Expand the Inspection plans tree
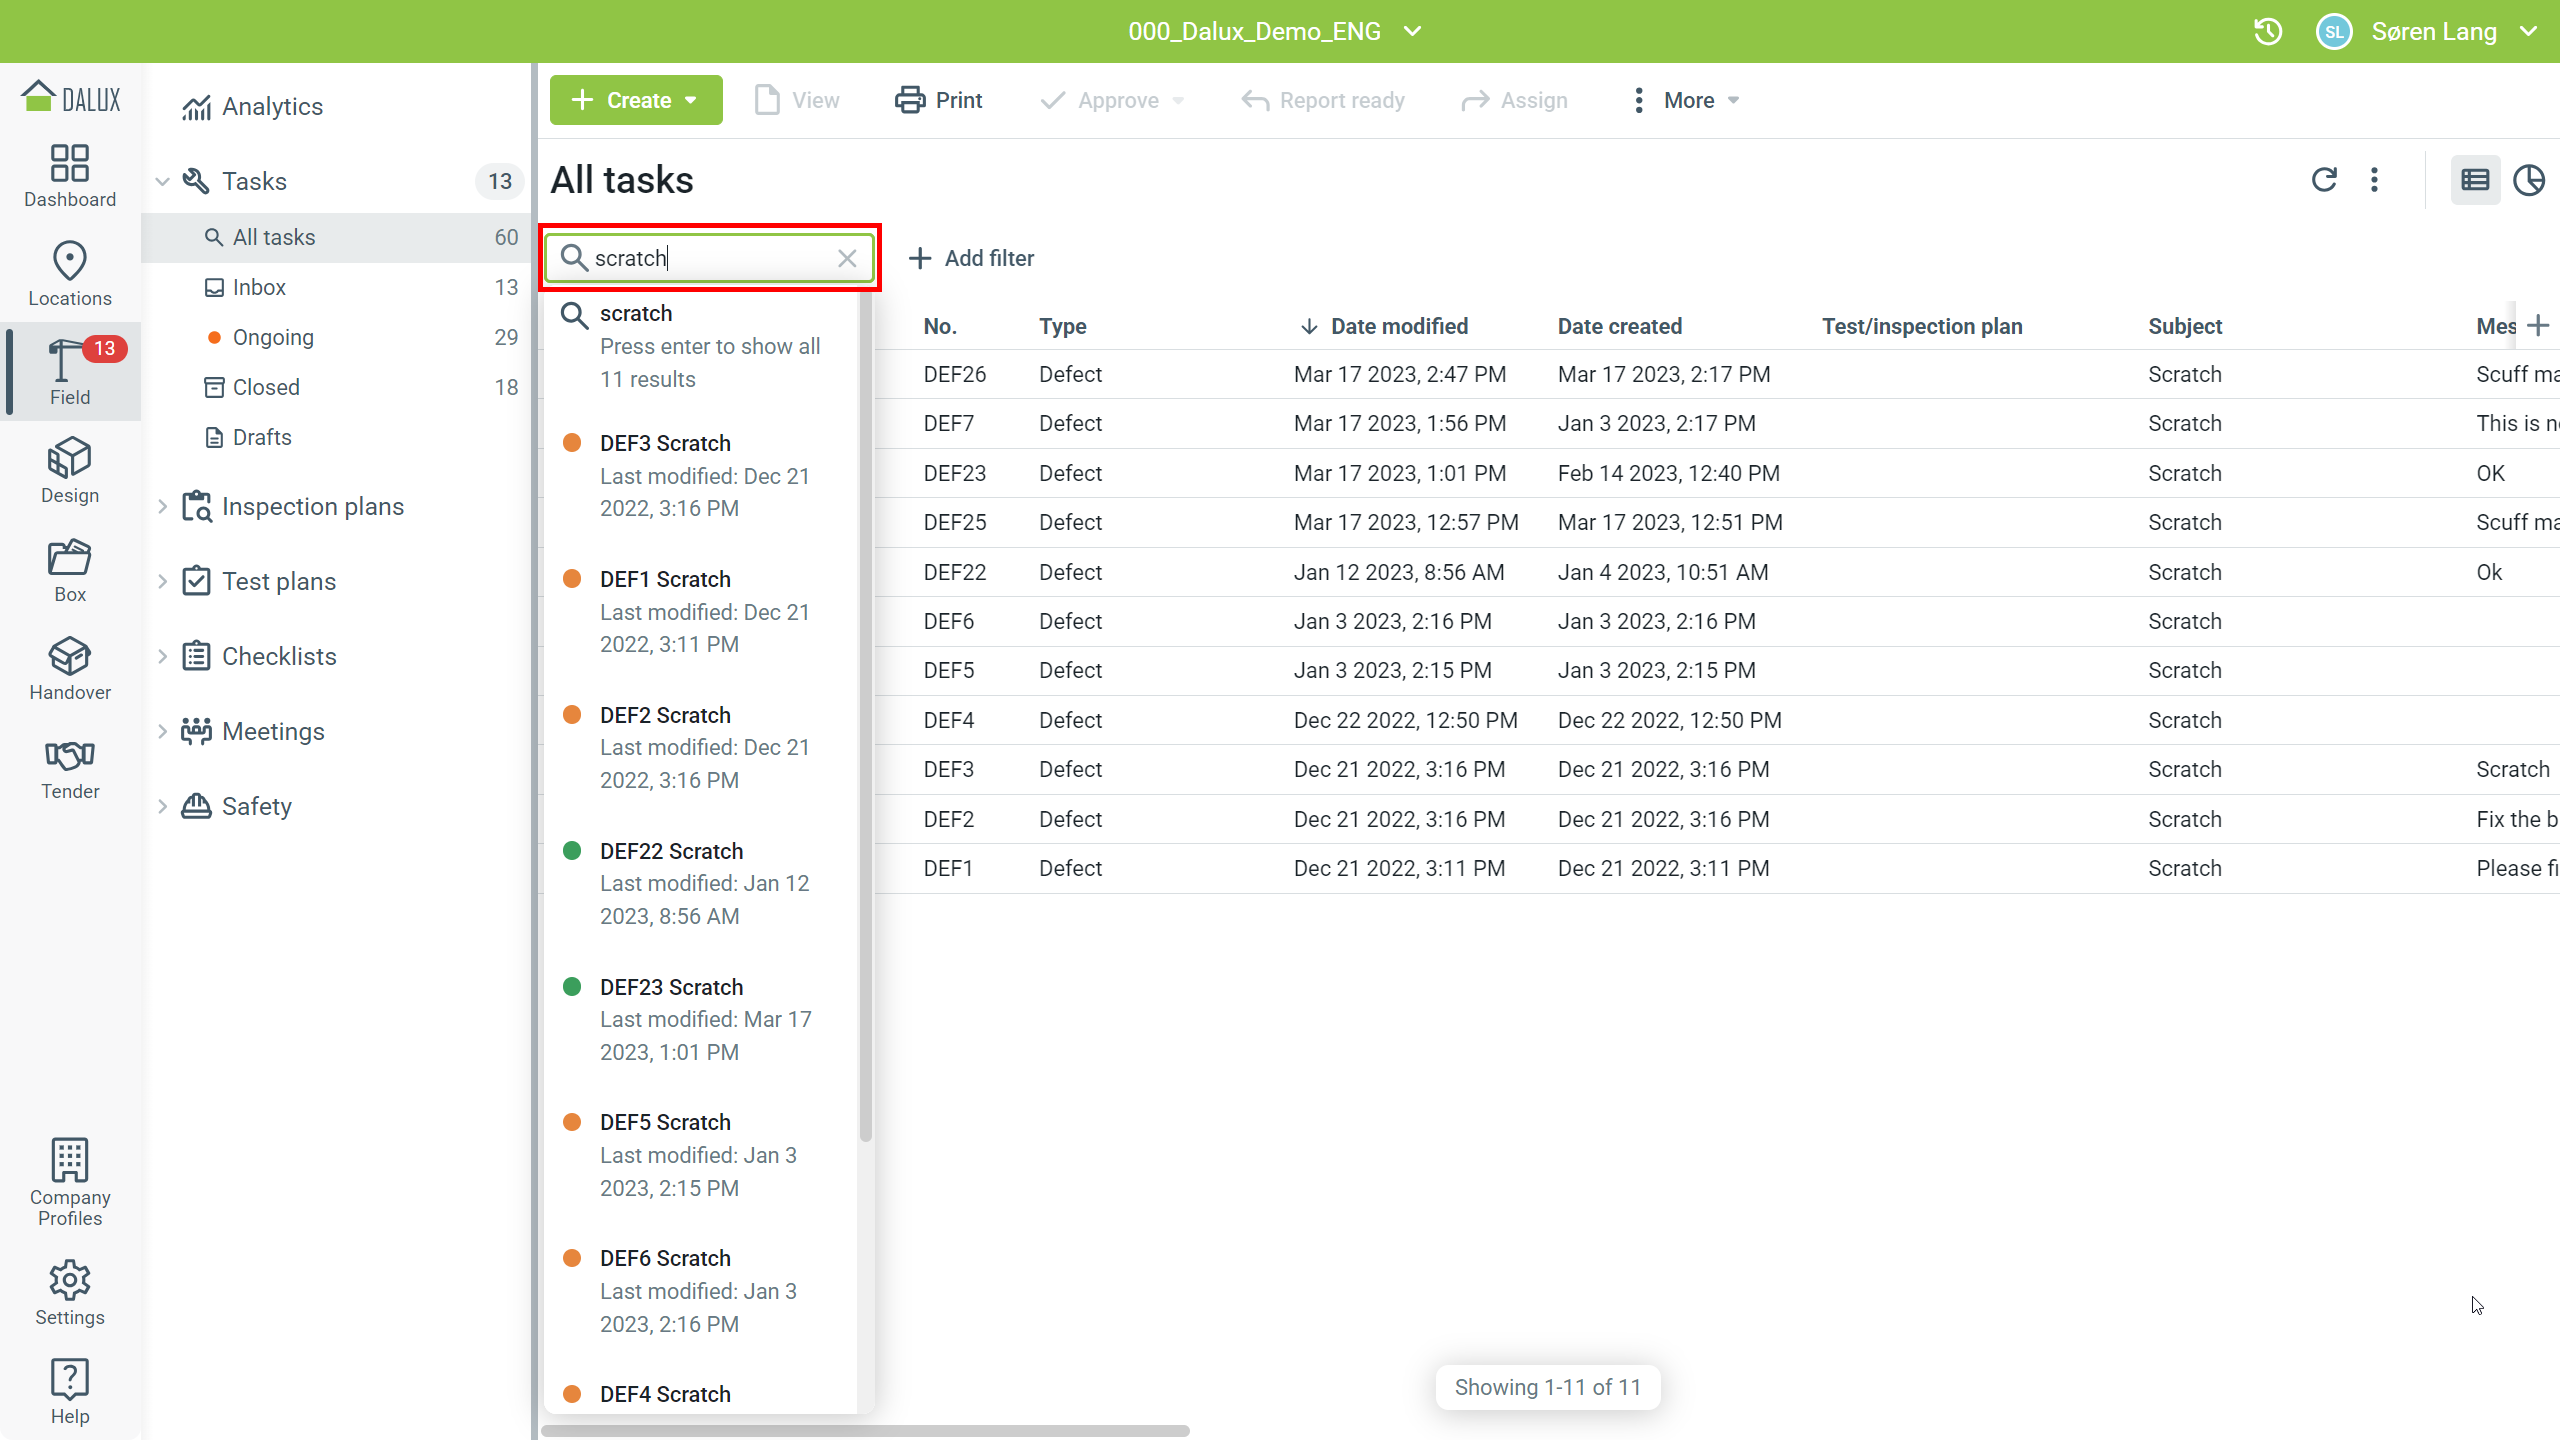Image resolution: width=2560 pixels, height=1440 pixels. [162, 507]
